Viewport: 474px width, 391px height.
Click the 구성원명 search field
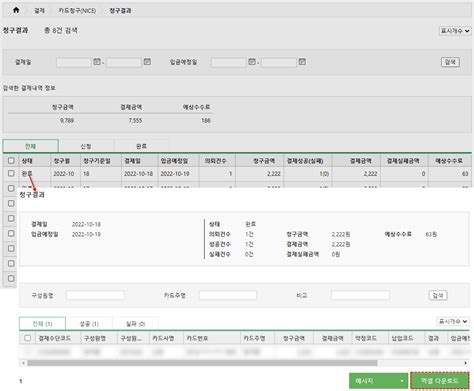coord(95,295)
